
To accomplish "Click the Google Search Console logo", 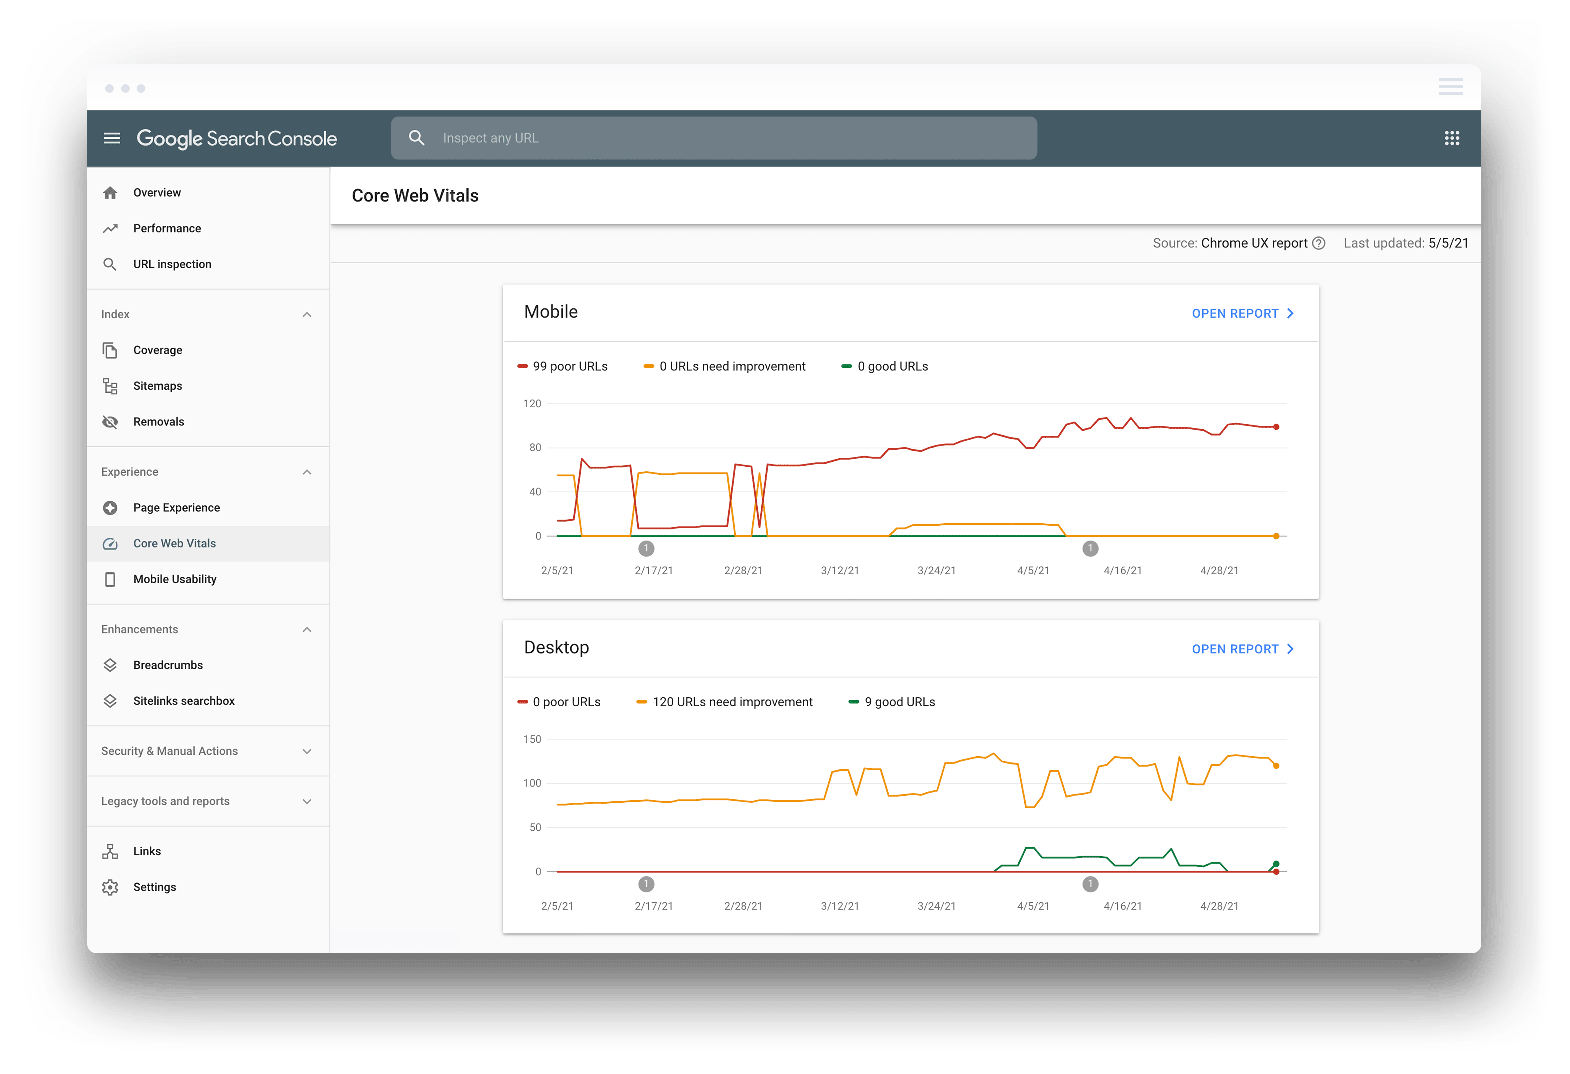I will click(x=237, y=139).
